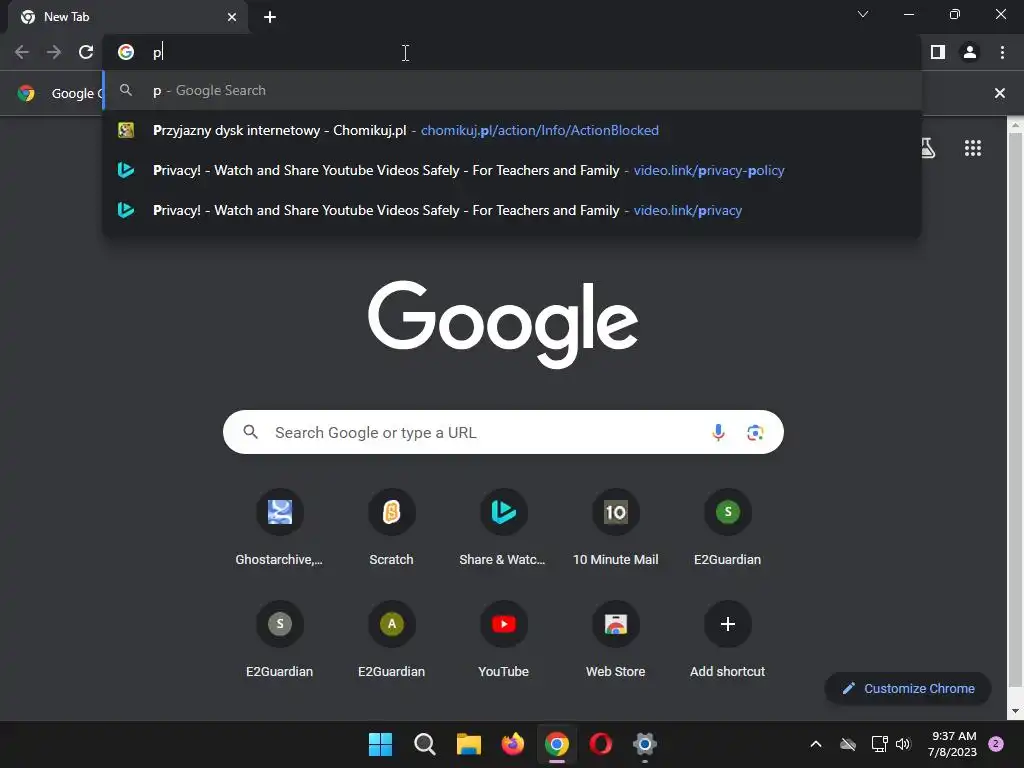Open the Windows Start menu
Viewport: 1024px width, 768px height.
tap(380, 744)
